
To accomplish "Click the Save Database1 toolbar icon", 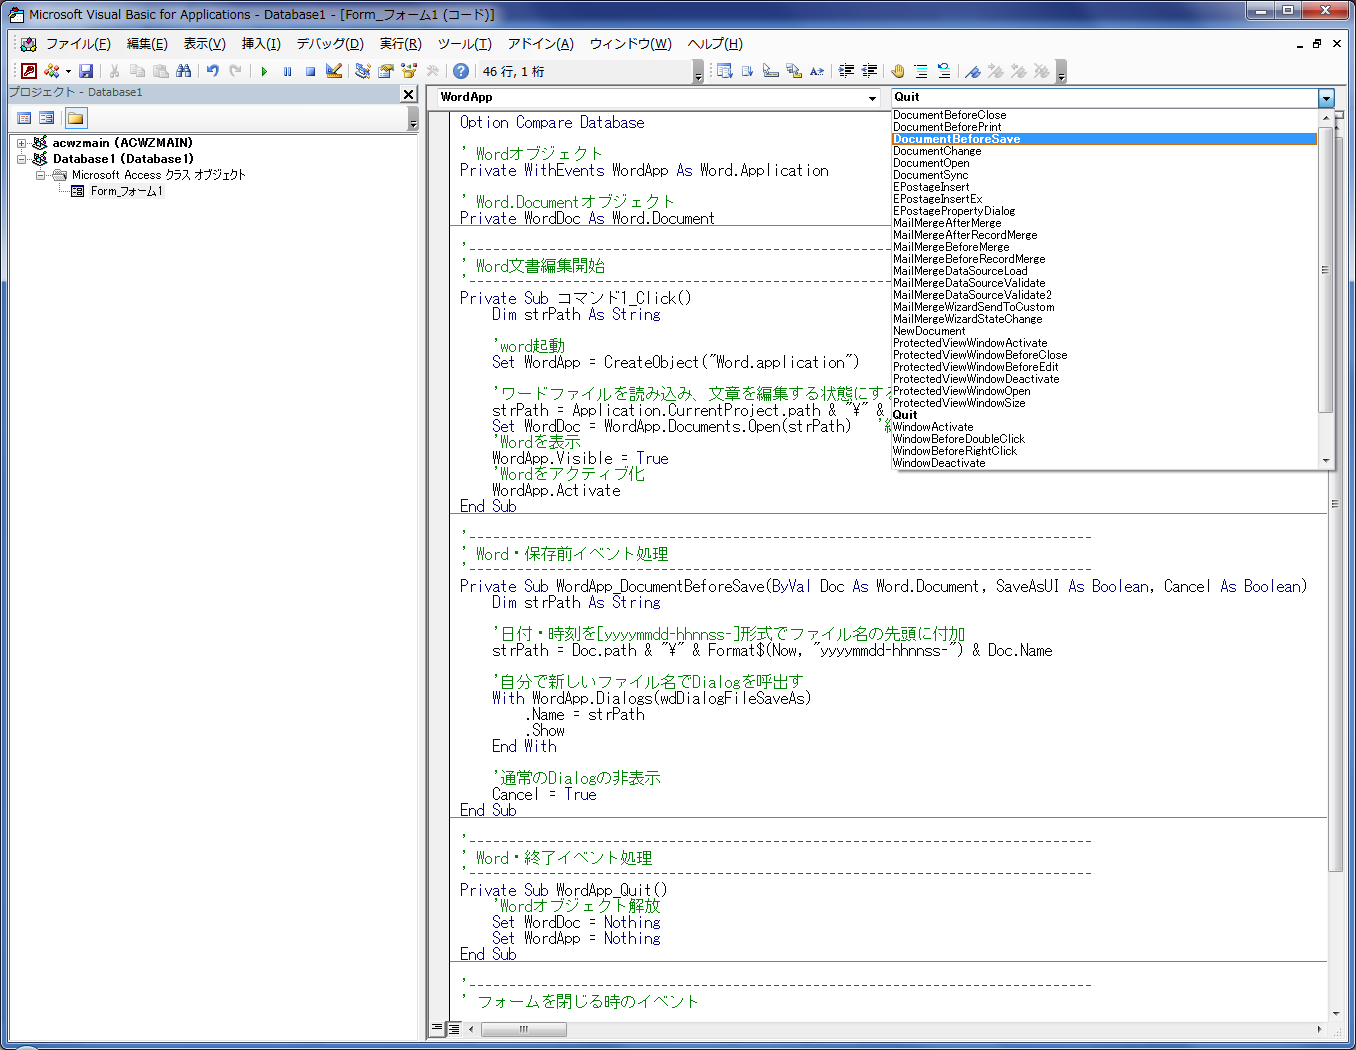I will (x=86, y=71).
